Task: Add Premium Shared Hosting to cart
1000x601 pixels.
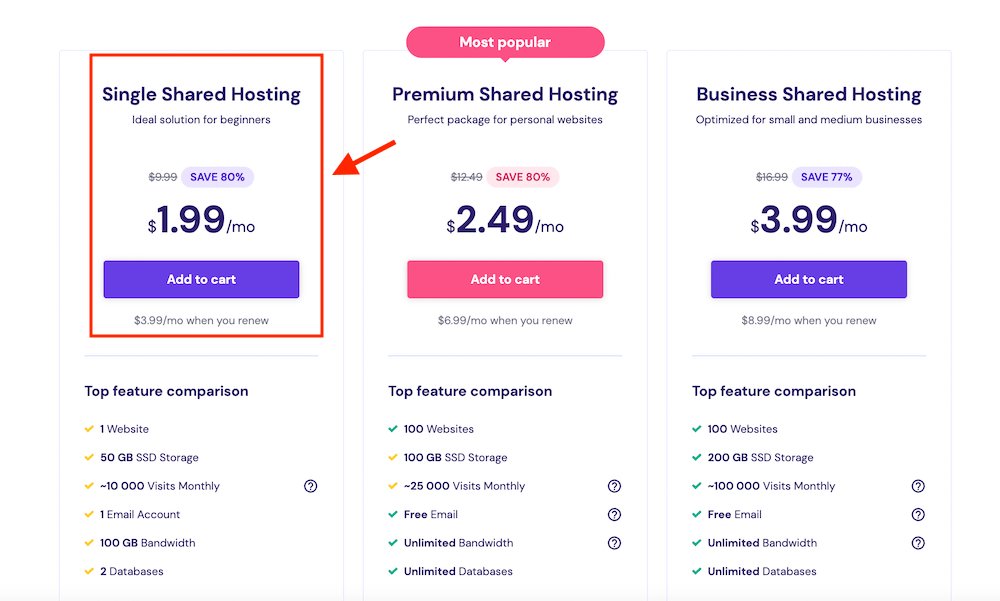Action: click(505, 279)
